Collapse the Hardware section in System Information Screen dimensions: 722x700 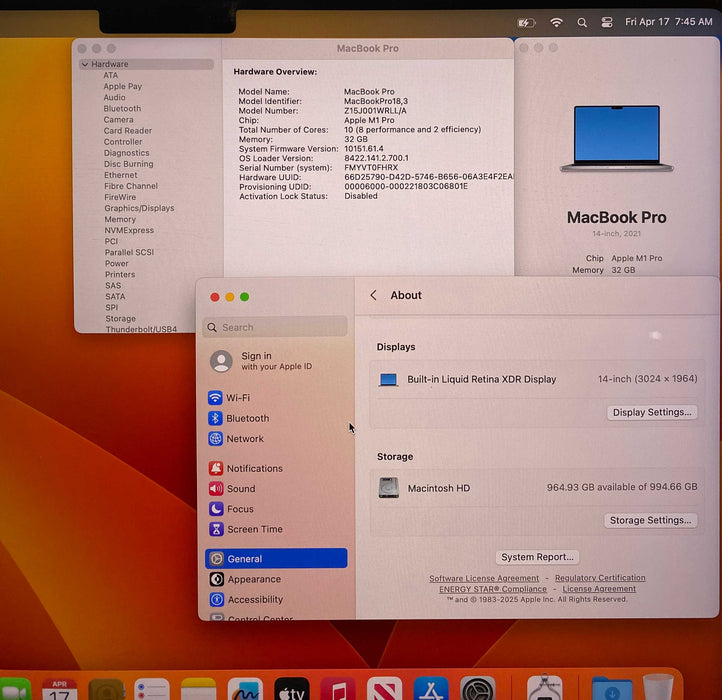[x=85, y=64]
